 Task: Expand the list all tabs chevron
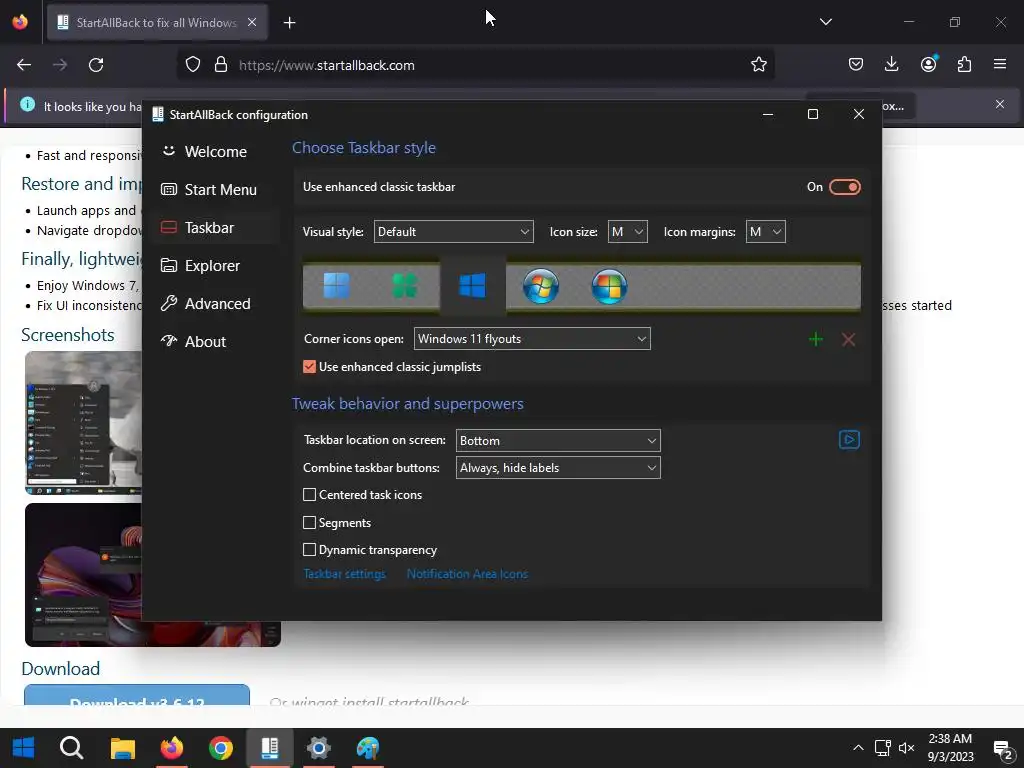825,22
